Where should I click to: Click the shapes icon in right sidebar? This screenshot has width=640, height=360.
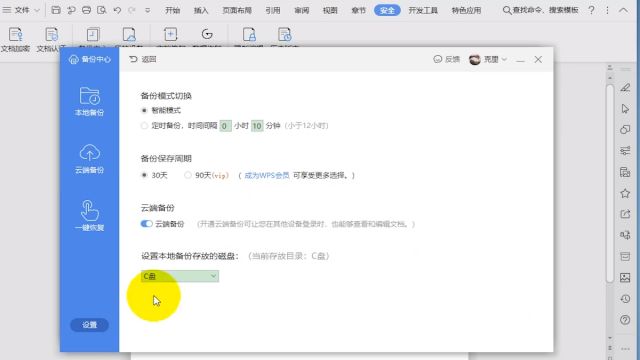click(x=625, y=129)
